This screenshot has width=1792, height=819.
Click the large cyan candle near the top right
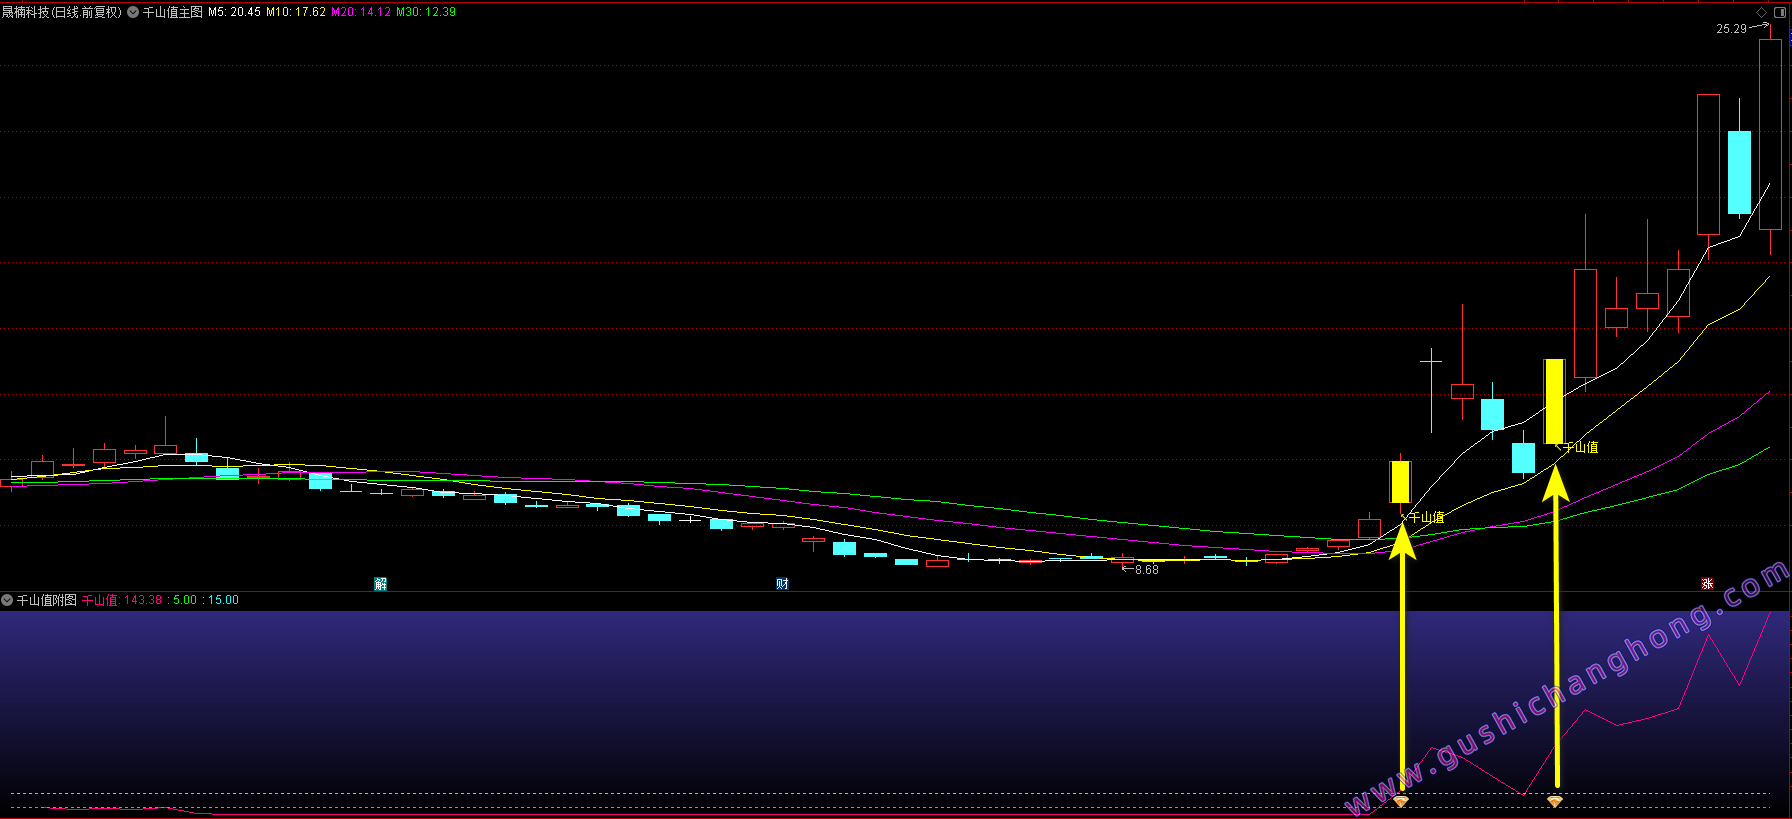[x=1739, y=172]
